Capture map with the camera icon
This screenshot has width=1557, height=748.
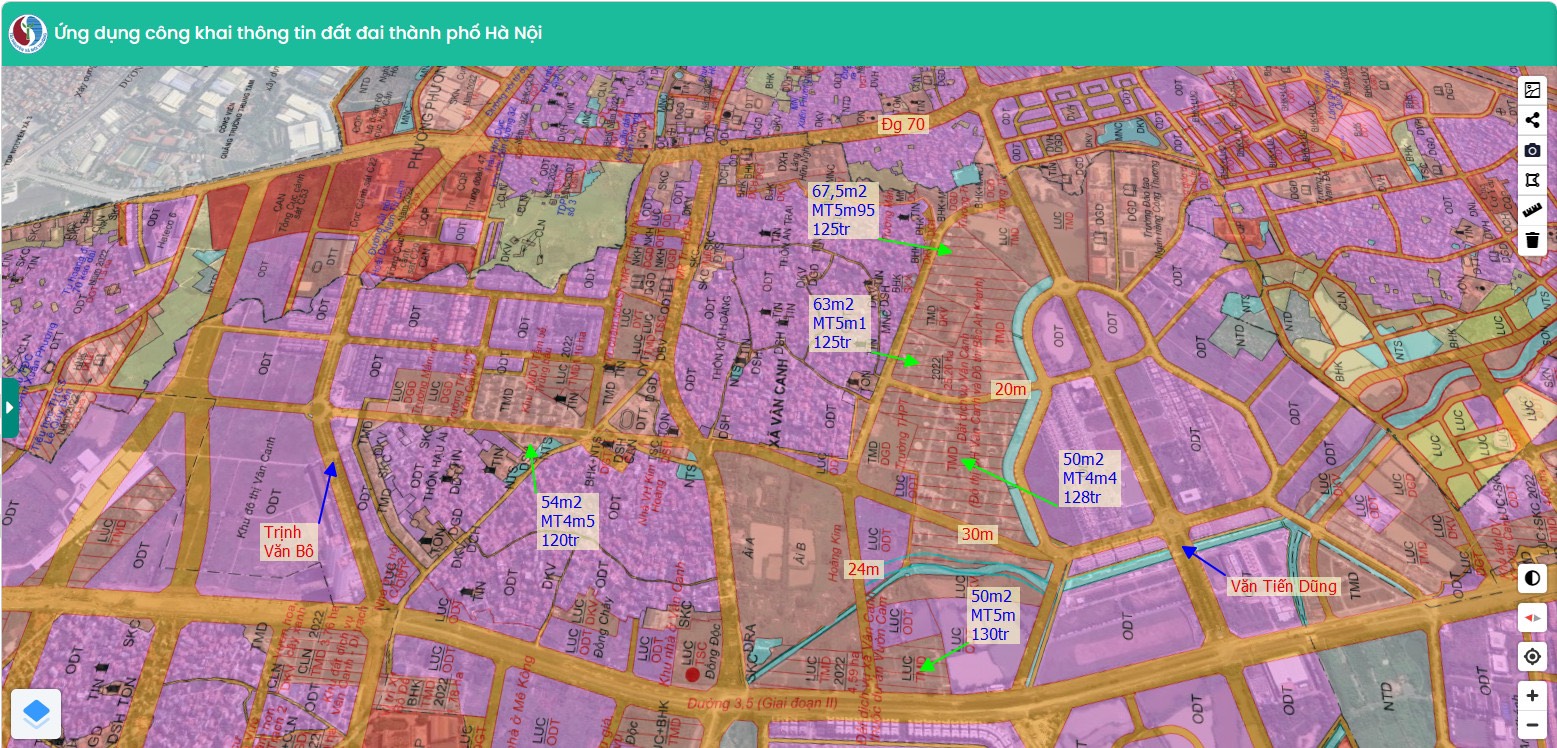[x=1532, y=150]
